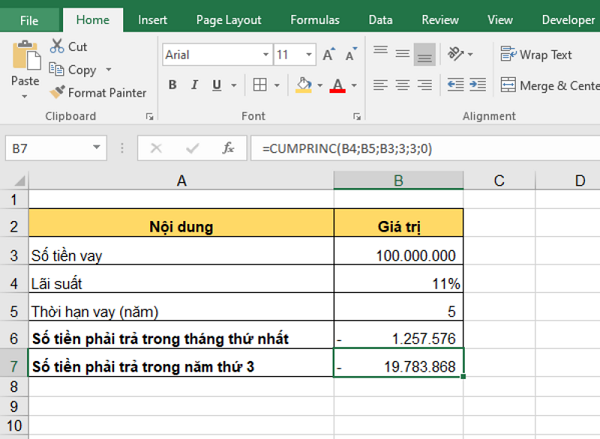Switch to the Formulas tab
The height and width of the screenshot is (439, 600).
[315, 19]
